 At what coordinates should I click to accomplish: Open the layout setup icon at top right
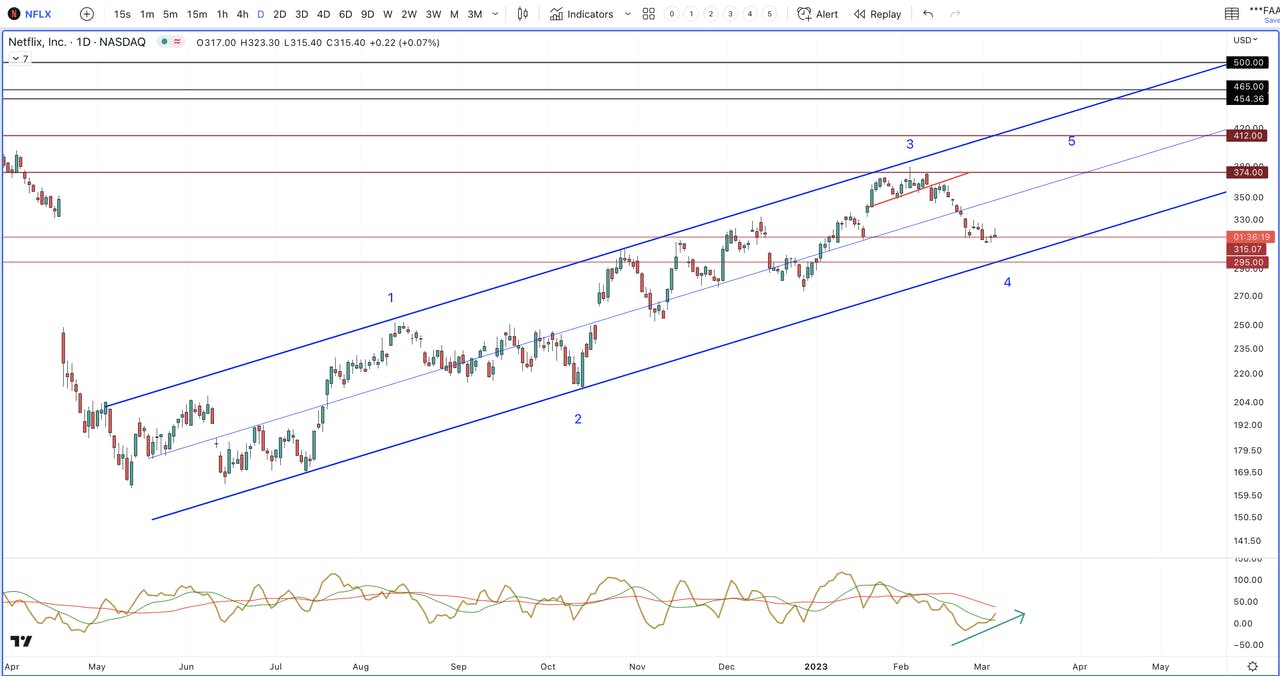click(1232, 14)
